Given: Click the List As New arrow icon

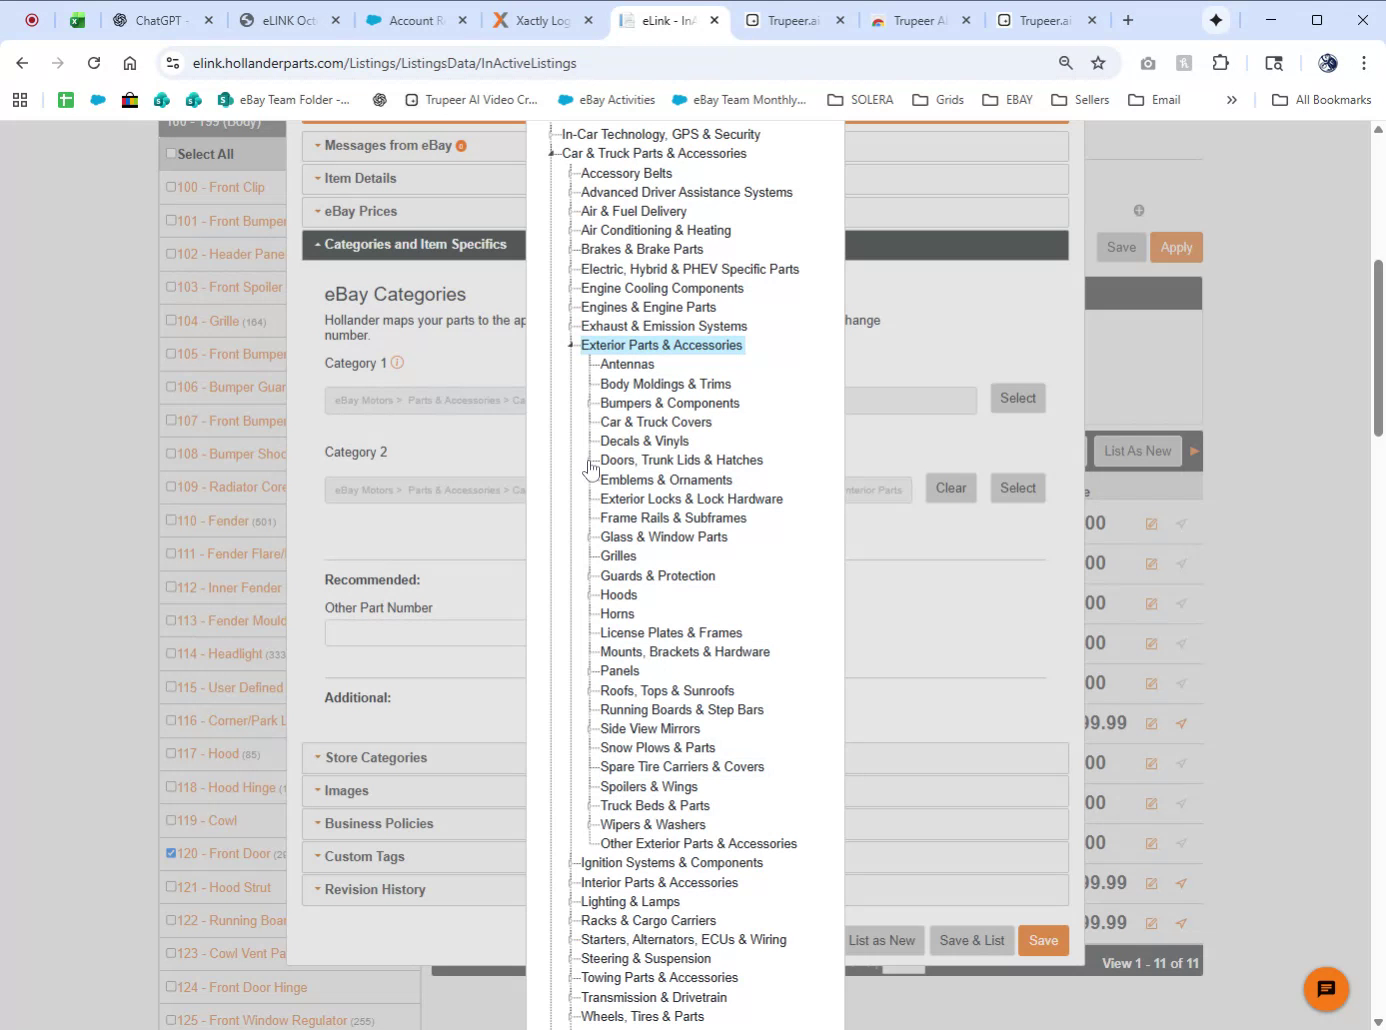Looking at the screenshot, I should tap(1194, 451).
